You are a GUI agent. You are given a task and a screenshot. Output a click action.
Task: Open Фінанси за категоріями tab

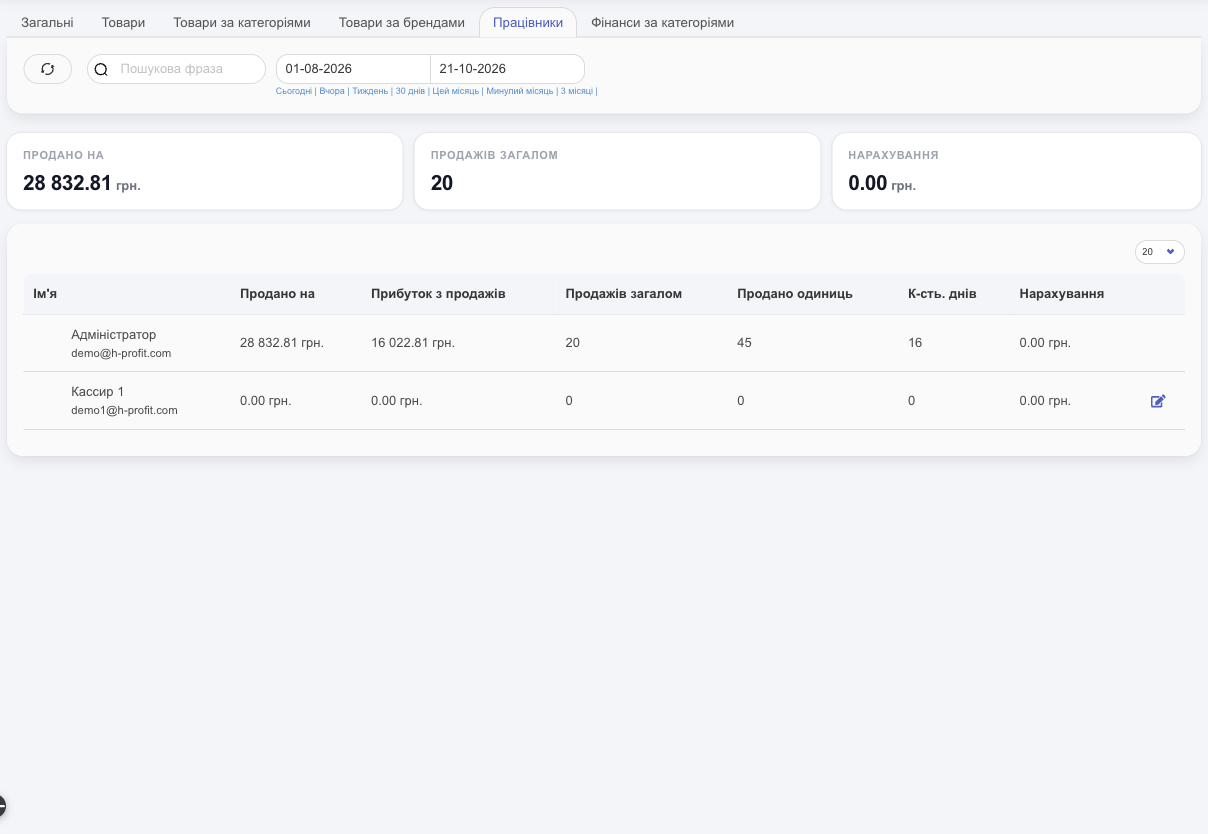pos(663,22)
